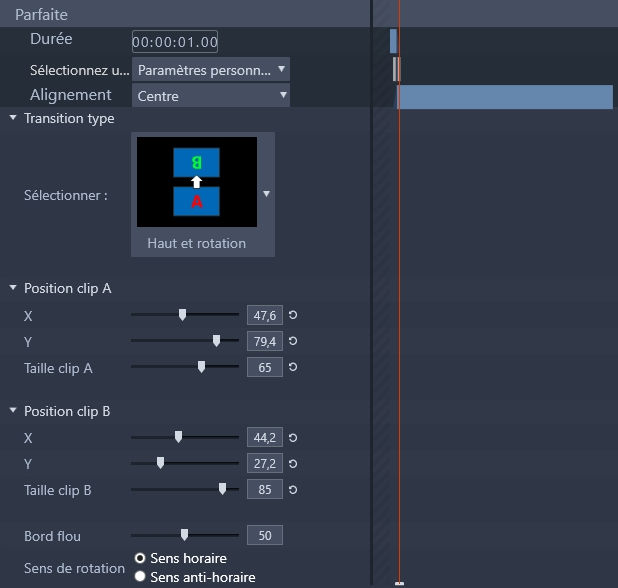Collapse the Transition type section

13,117
